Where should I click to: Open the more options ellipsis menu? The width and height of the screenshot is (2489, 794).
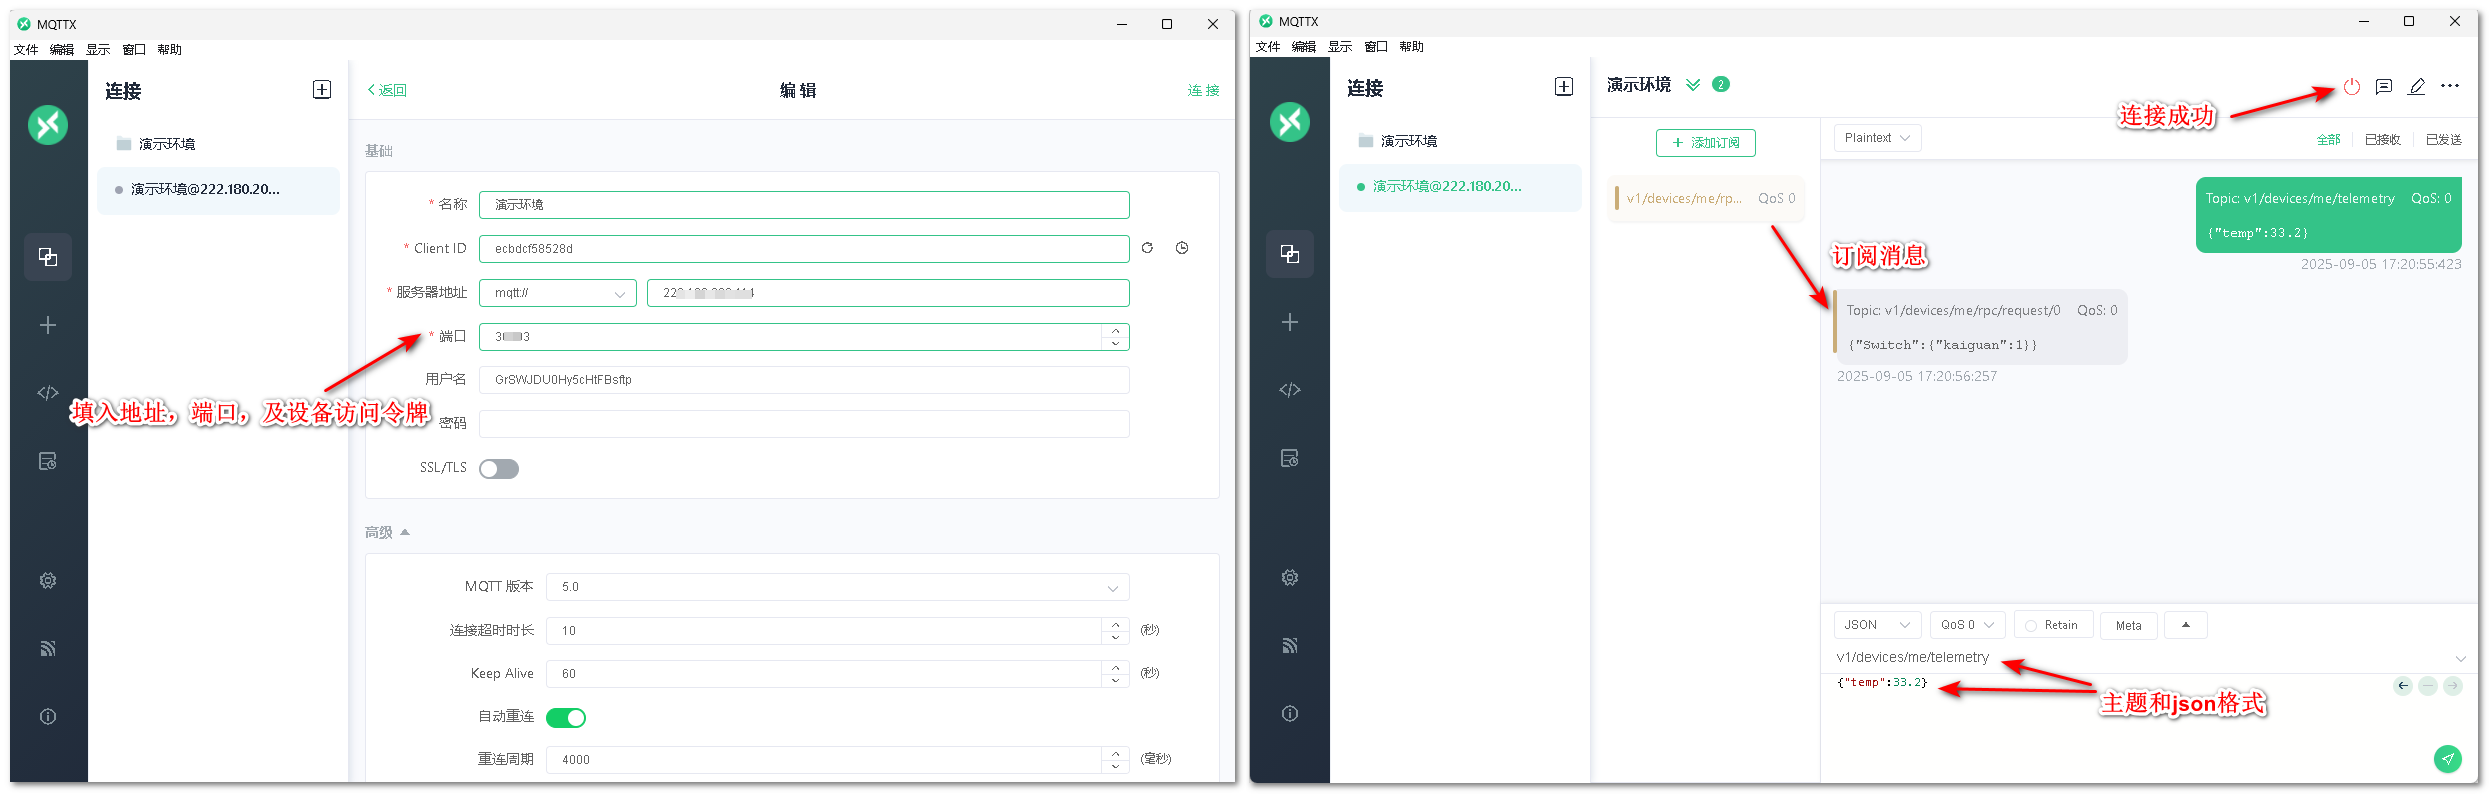(2449, 87)
